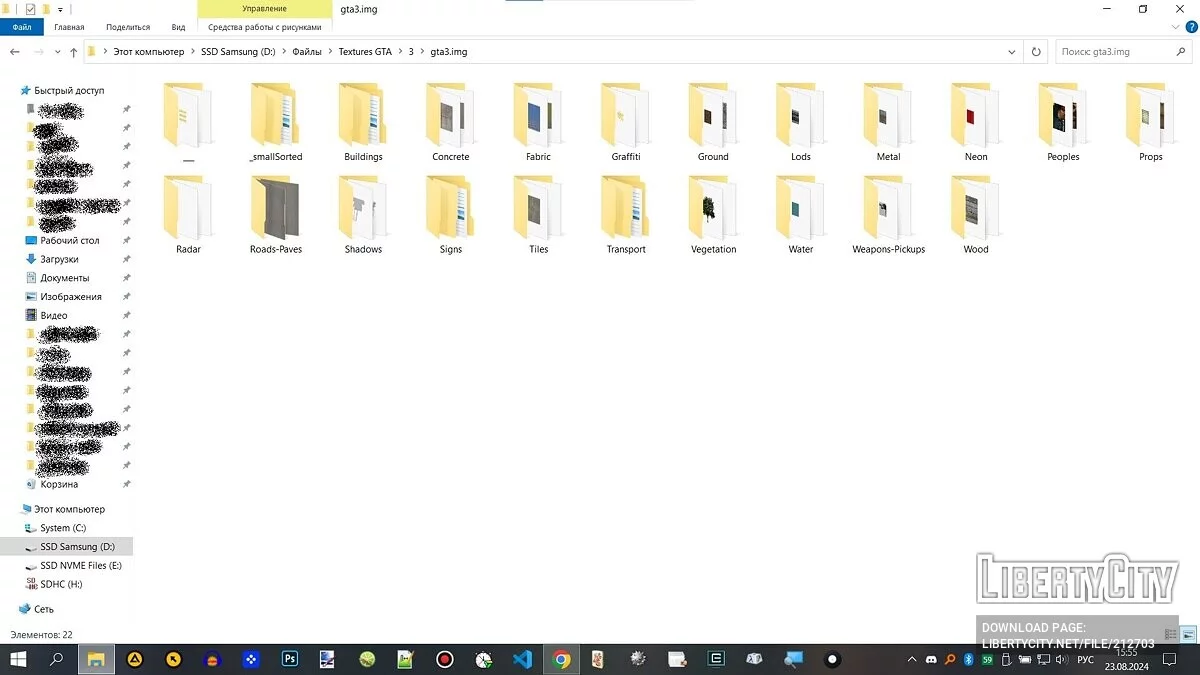The image size is (1200, 675).
Task: Open the Roads-Paves folder
Action: coord(276,215)
